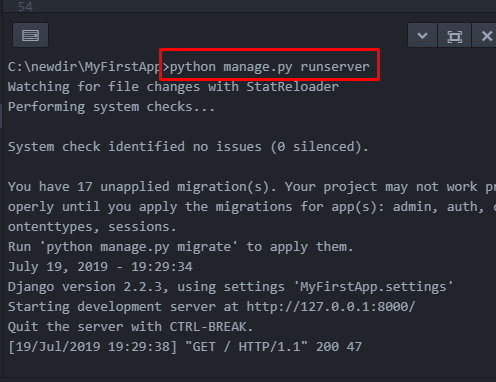Click the 'Watching for file changes with StatReloader' line
The image size is (496, 382).
tap(173, 87)
